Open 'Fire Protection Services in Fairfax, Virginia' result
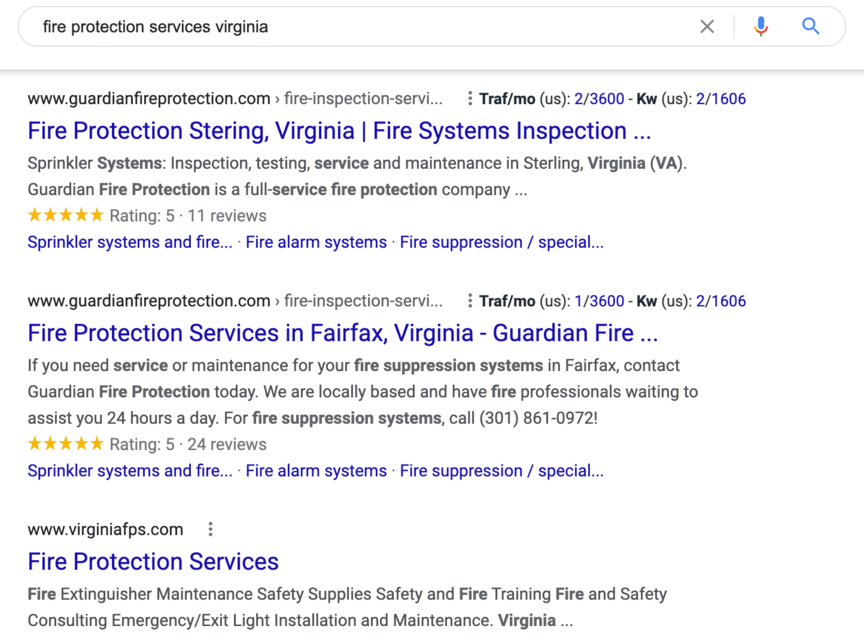Viewport: 864px width, 644px height. click(x=343, y=333)
